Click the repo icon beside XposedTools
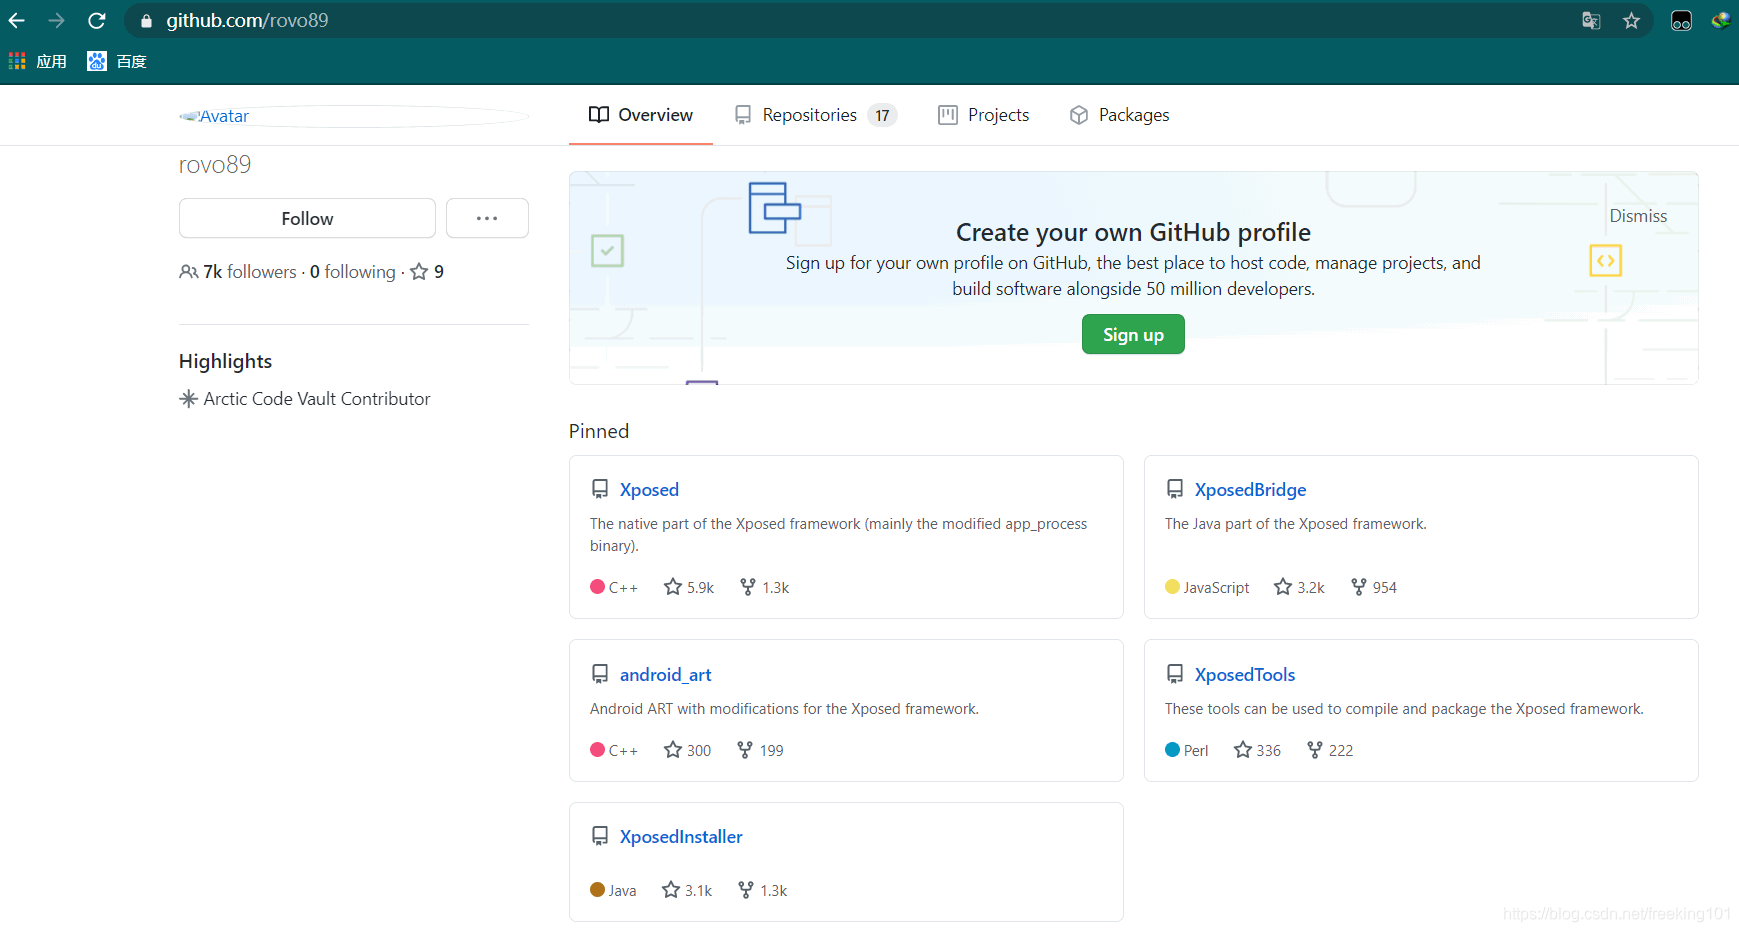The height and width of the screenshot is (932, 1739). pyautogui.click(x=1175, y=674)
